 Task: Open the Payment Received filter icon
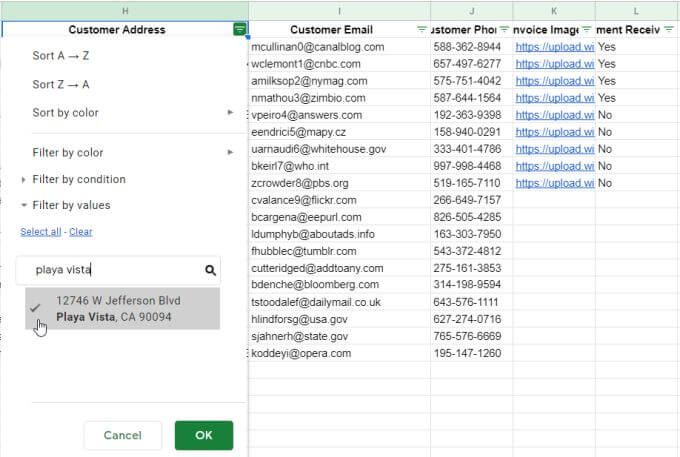click(669, 29)
